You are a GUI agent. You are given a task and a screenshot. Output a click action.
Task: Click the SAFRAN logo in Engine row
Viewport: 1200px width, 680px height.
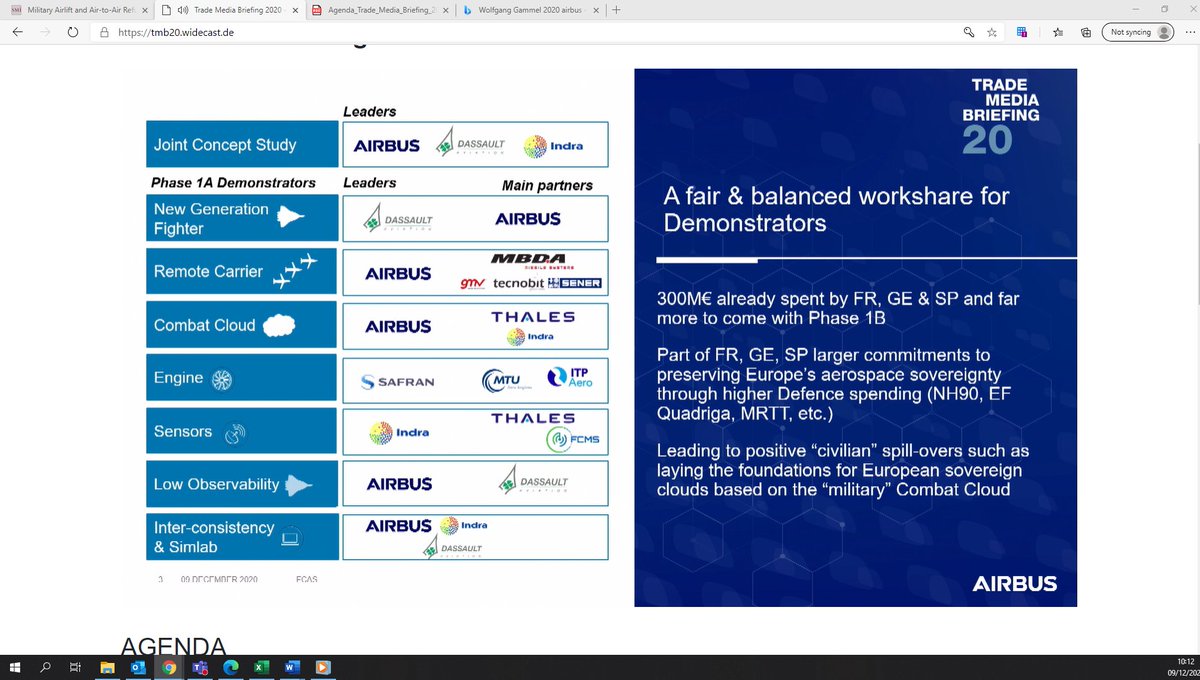[398, 381]
